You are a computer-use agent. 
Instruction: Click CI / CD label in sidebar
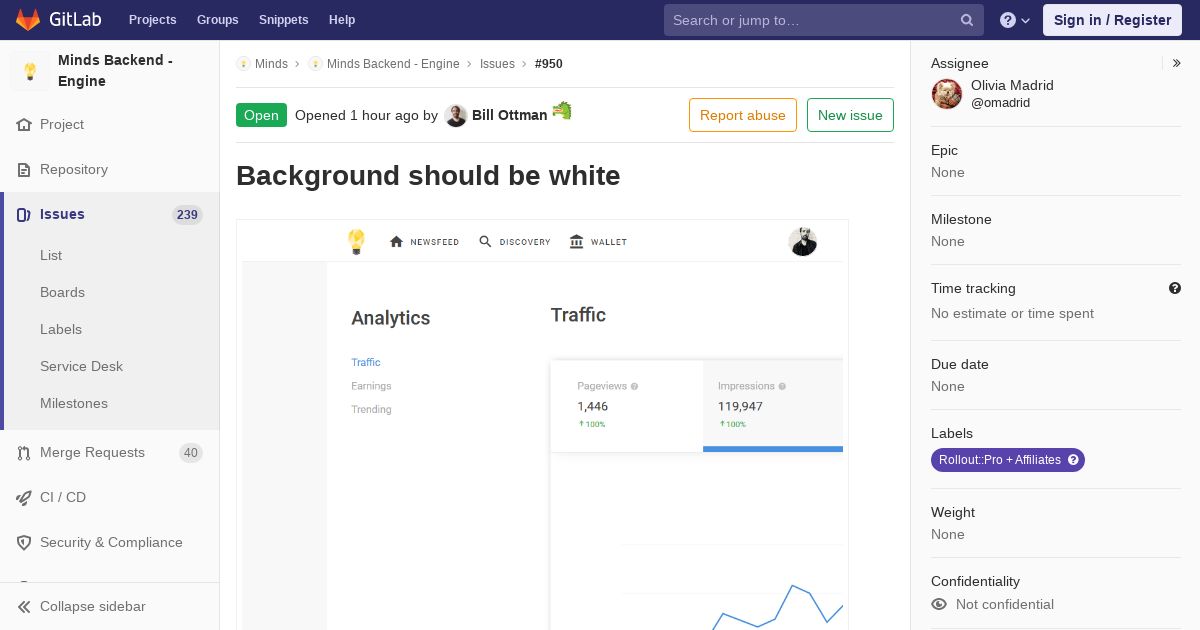point(63,498)
